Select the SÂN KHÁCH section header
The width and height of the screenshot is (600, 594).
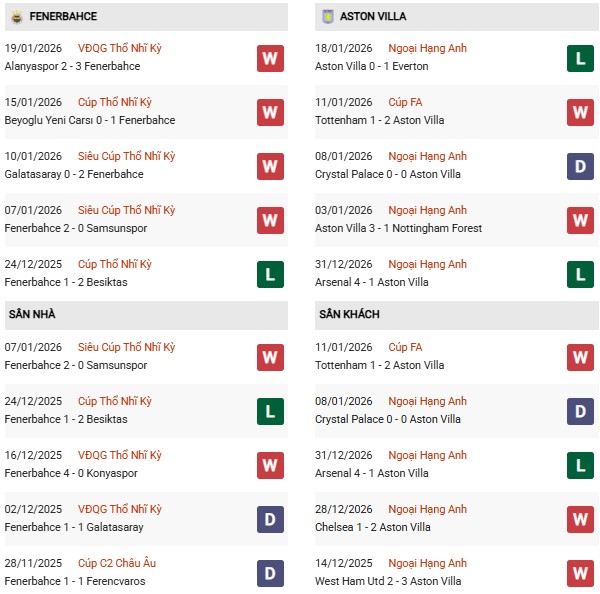click(349, 314)
